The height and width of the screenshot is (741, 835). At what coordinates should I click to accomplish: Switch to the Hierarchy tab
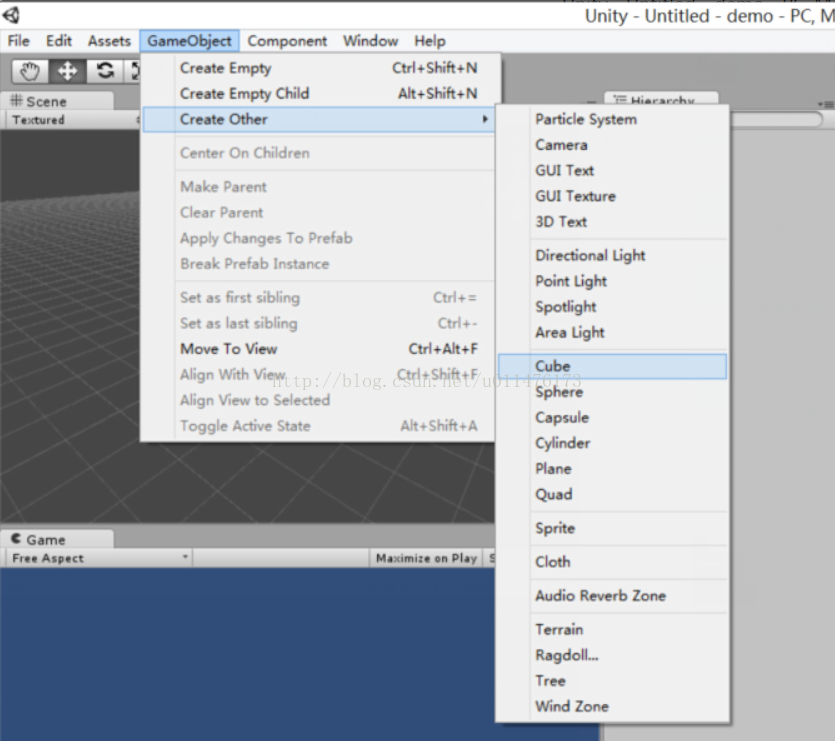point(661,99)
